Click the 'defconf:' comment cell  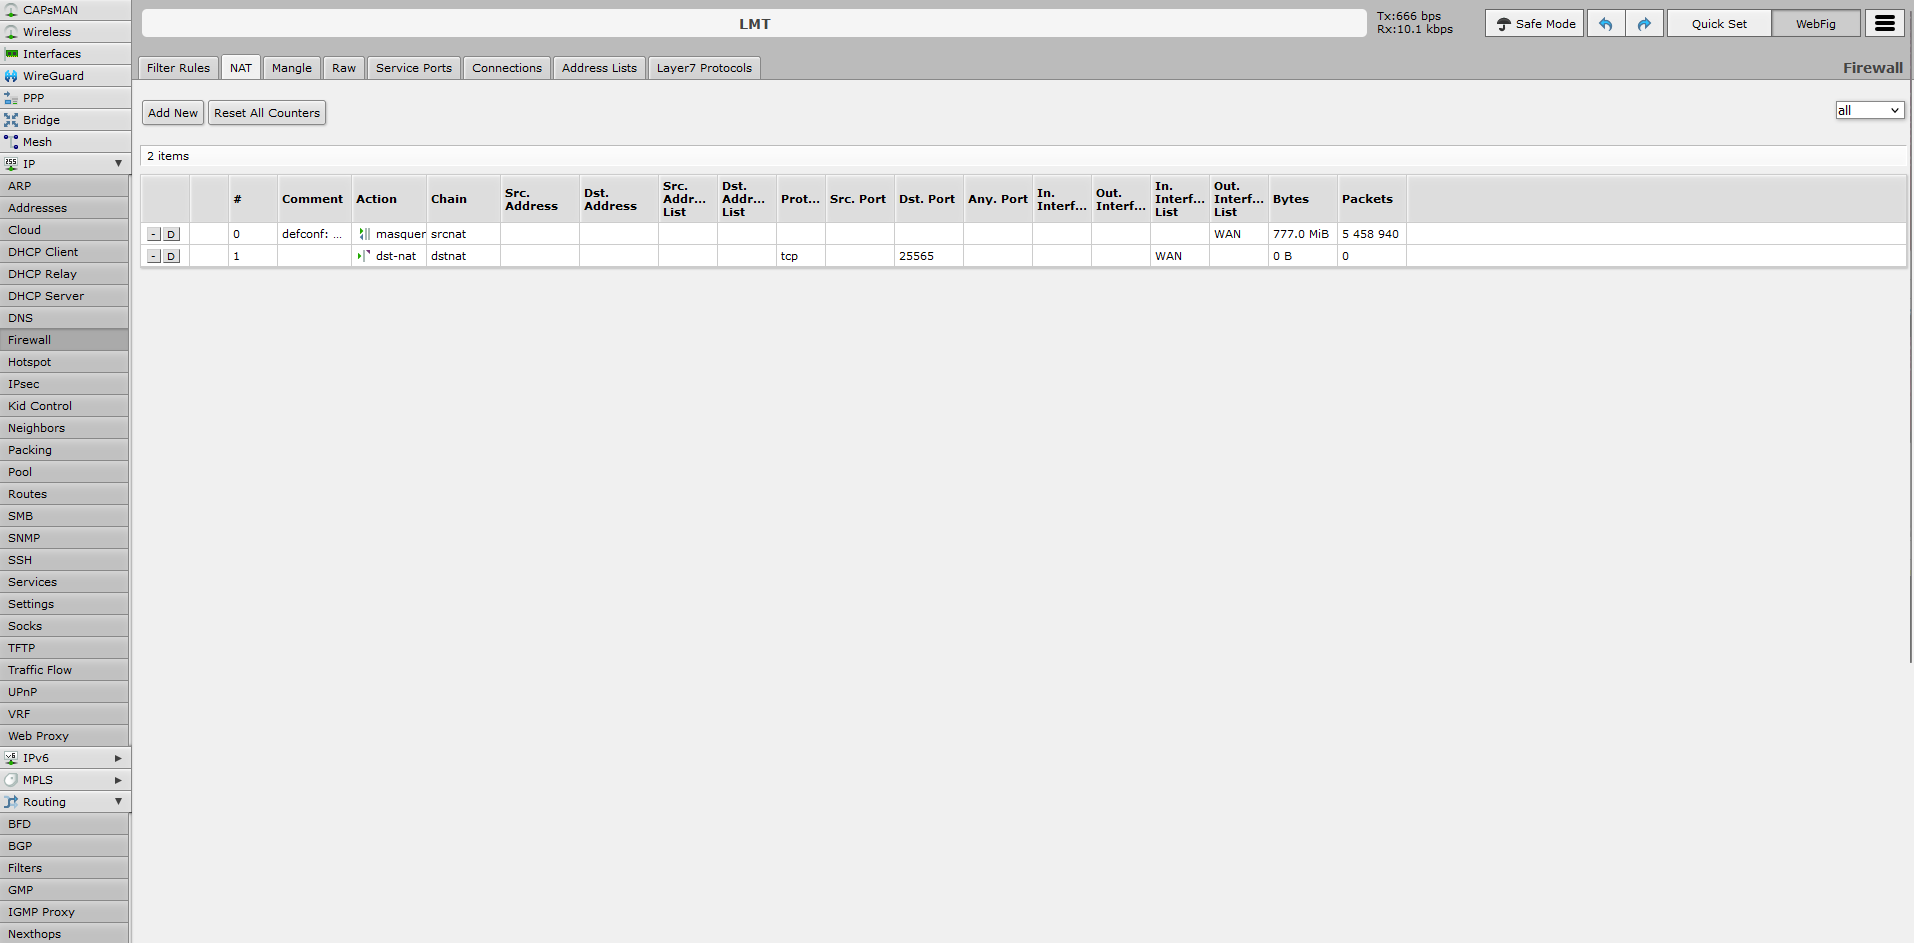(314, 234)
